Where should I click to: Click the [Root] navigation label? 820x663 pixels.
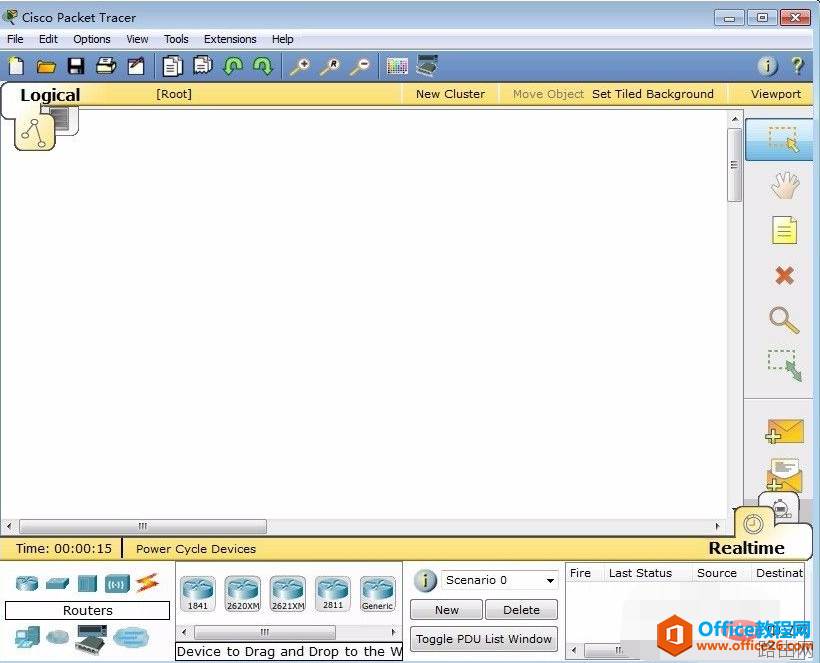point(174,94)
